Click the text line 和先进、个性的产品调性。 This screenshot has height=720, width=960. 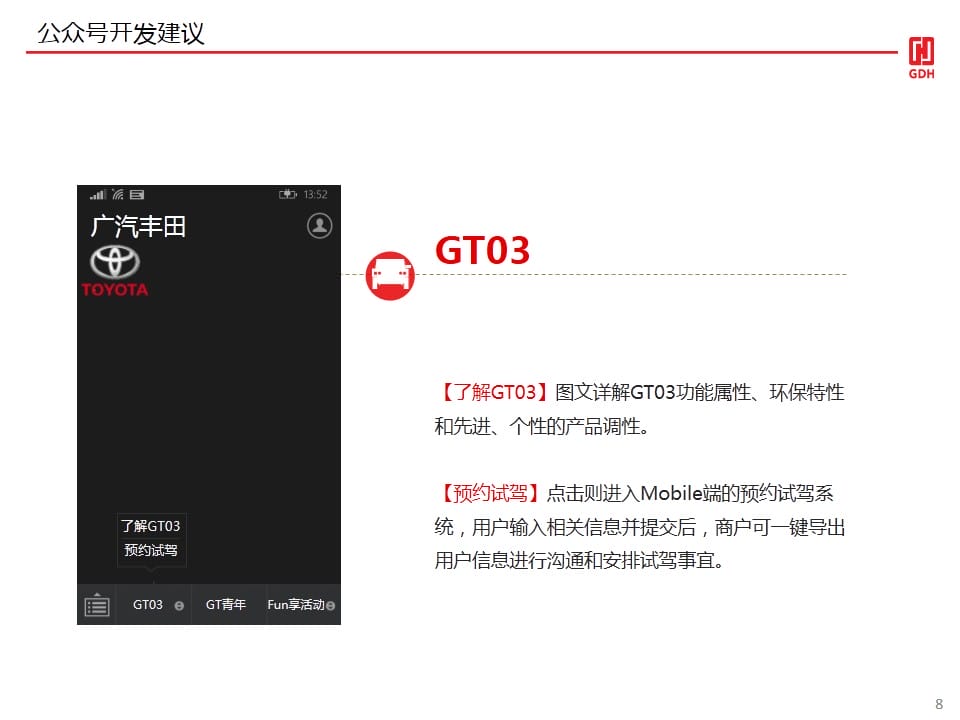[x=542, y=426]
